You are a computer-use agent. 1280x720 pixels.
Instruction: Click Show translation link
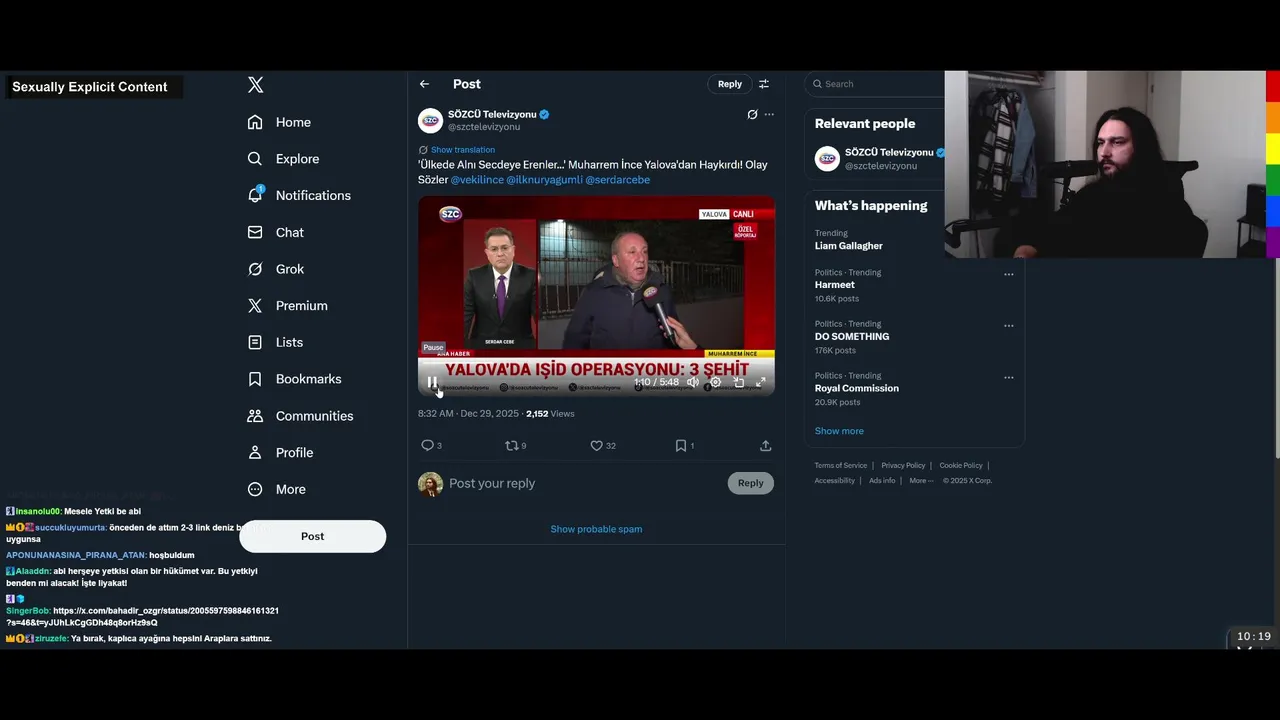tap(462, 150)
